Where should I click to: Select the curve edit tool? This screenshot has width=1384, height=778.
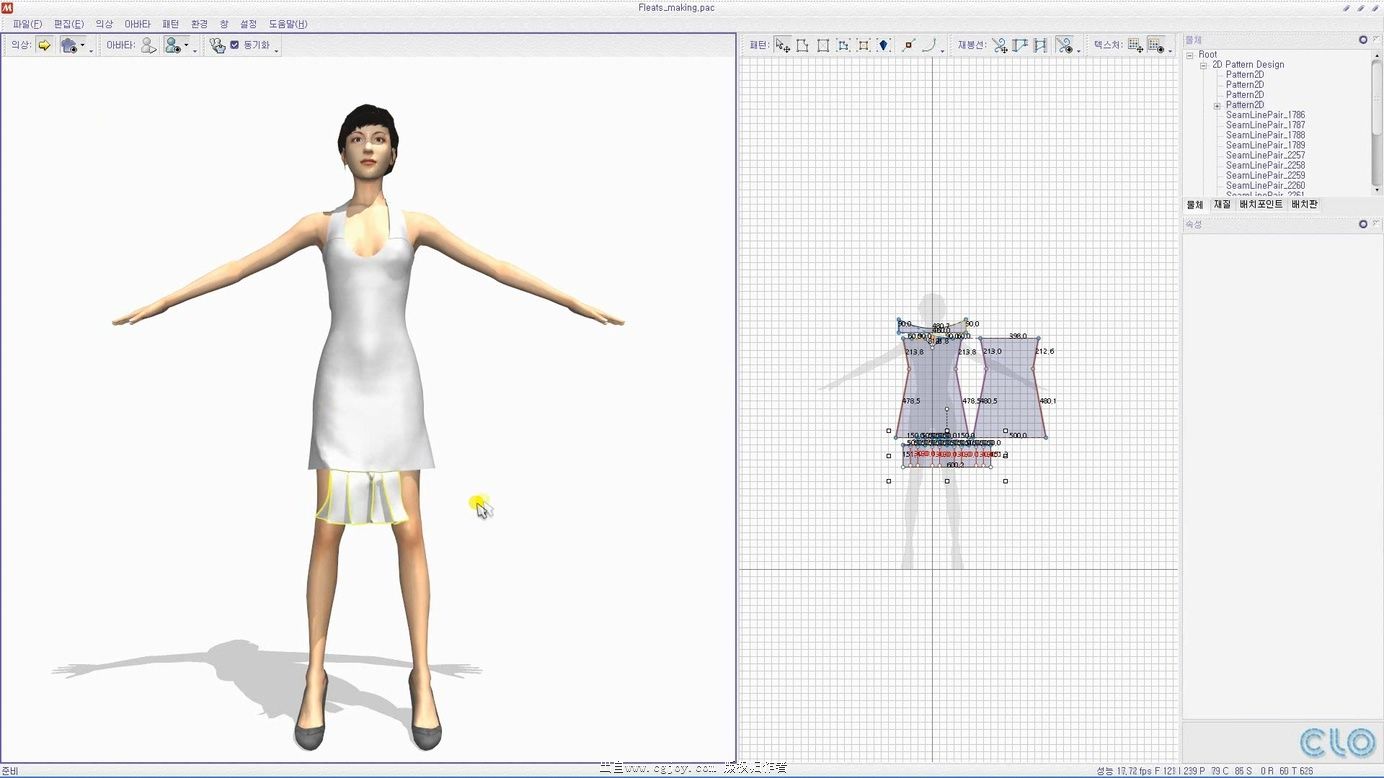pos(929,45)
